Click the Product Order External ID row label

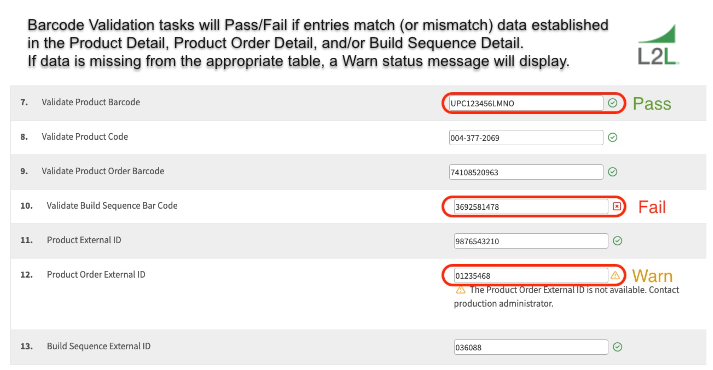pos(96,275)
